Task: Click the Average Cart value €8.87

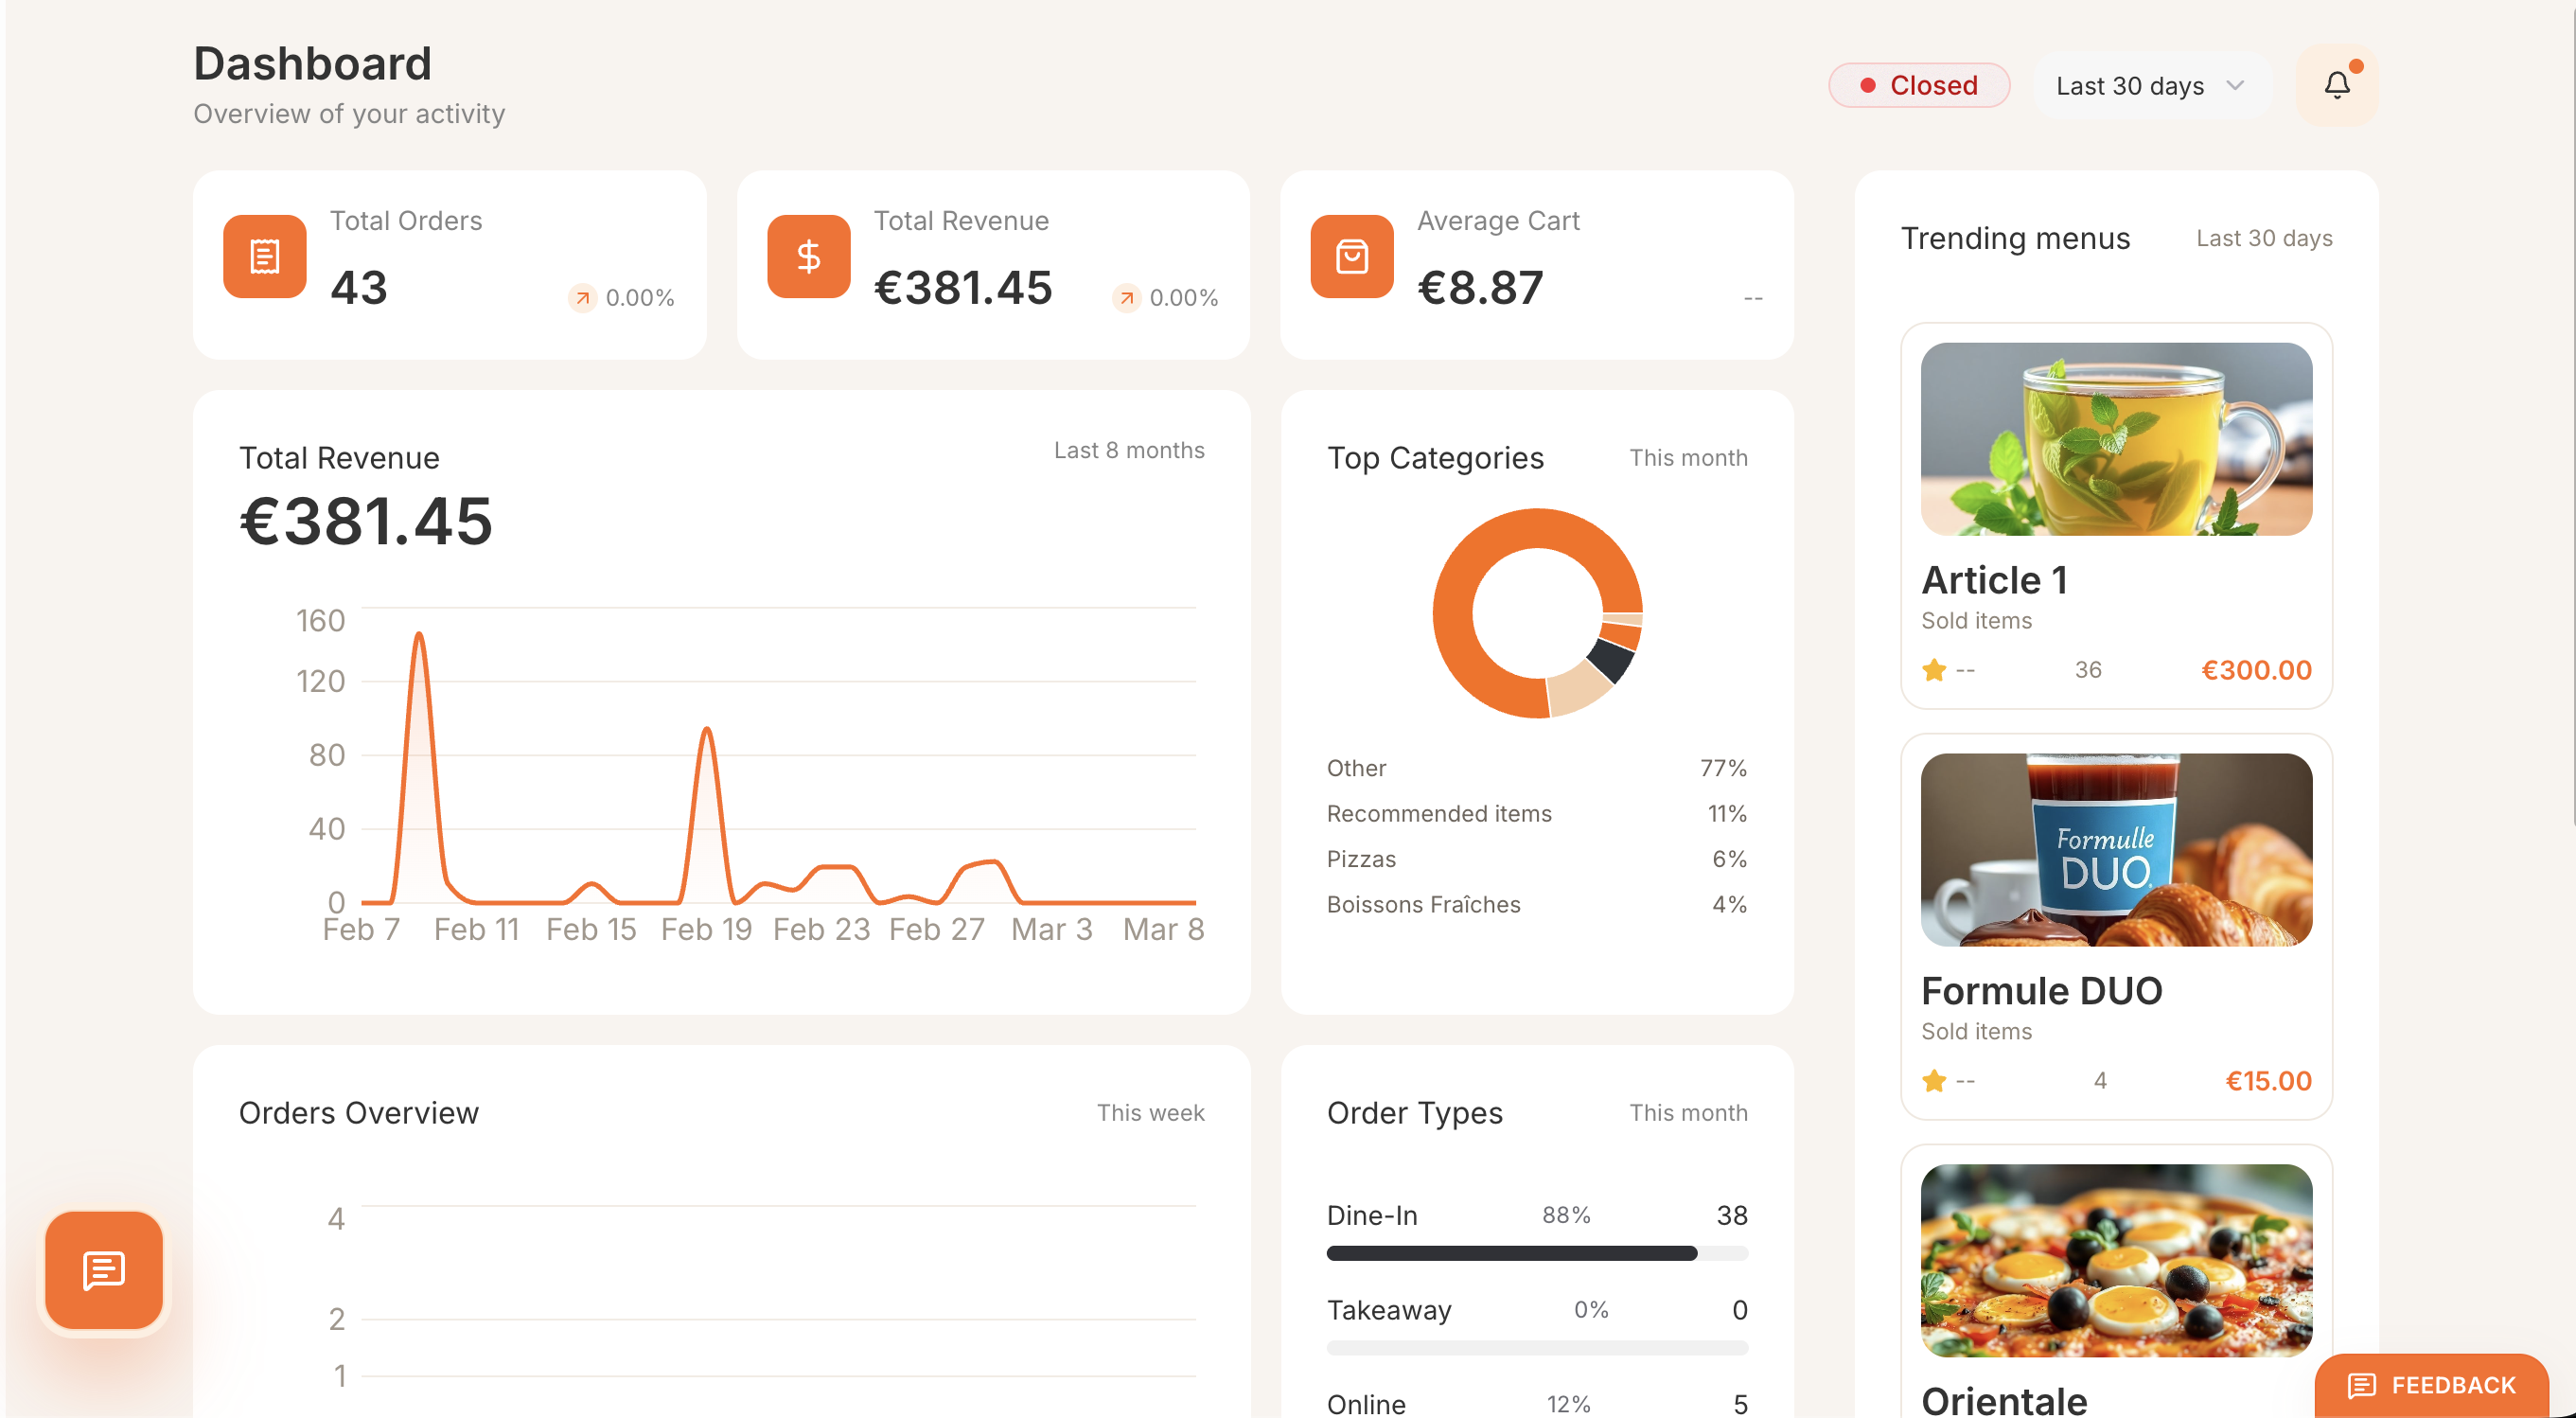Action: [x=1480, y=288]
